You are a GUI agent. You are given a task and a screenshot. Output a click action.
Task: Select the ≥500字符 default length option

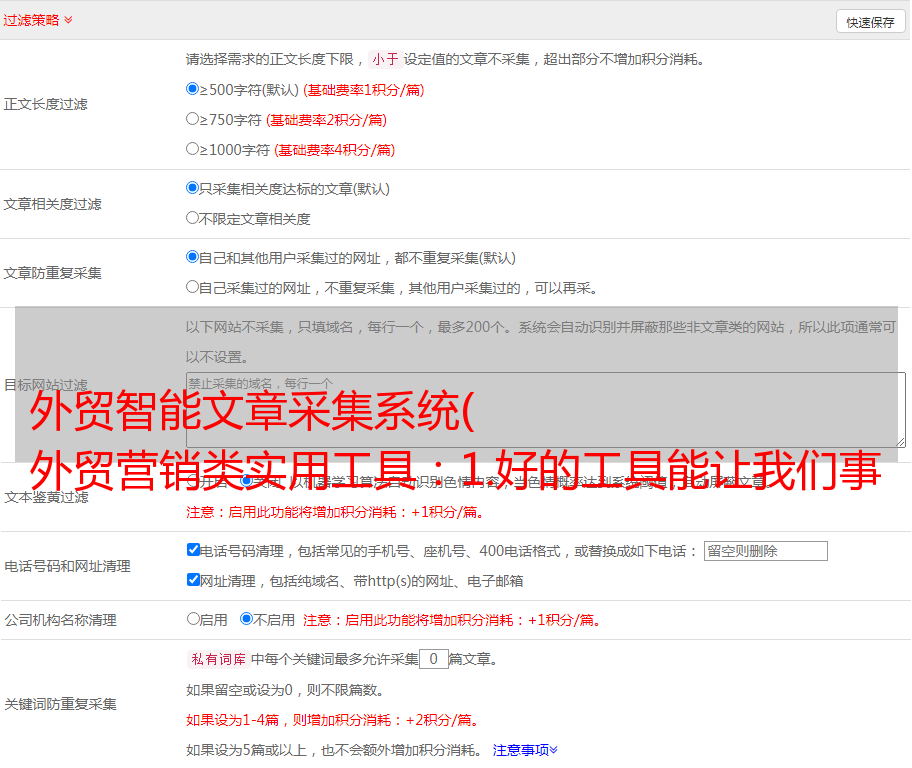click(x=193, y=89)
